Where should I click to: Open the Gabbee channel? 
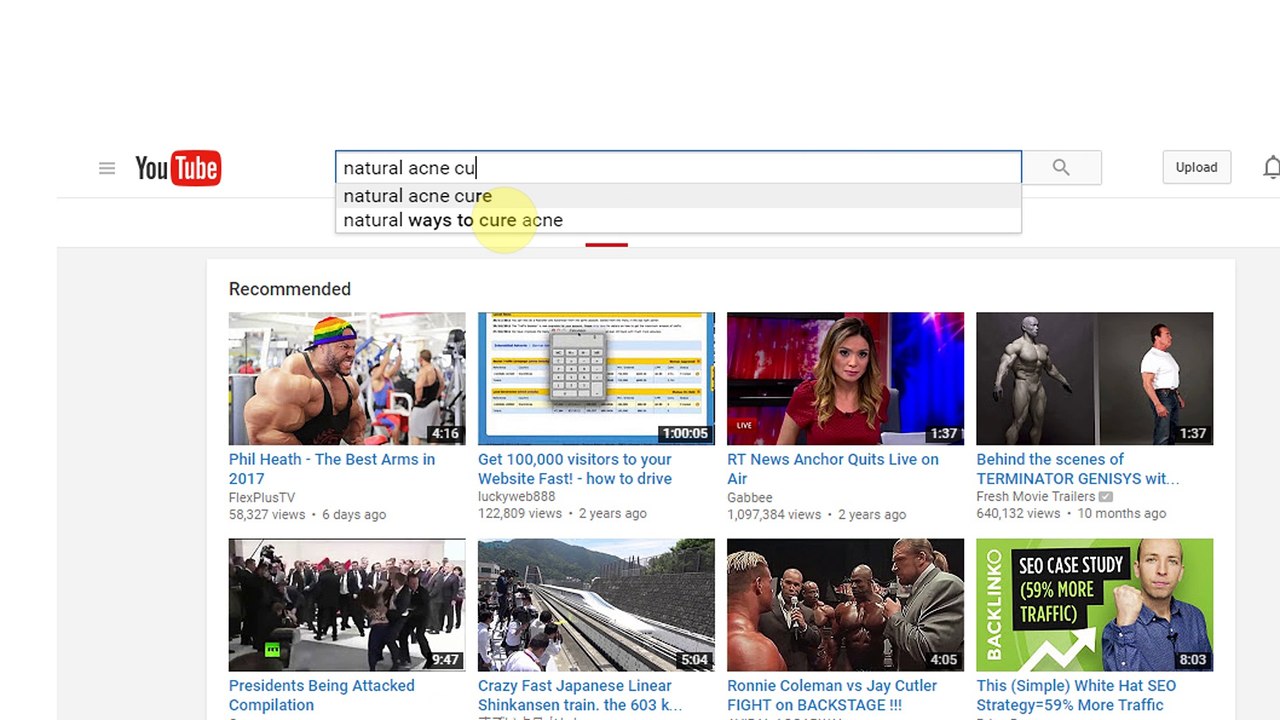click(x=750, y=497)
